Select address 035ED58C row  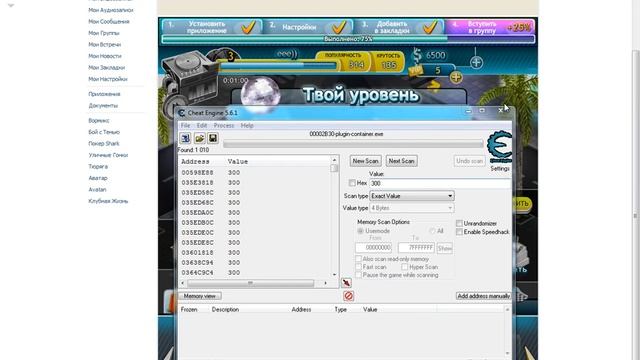tap(255, 193)
